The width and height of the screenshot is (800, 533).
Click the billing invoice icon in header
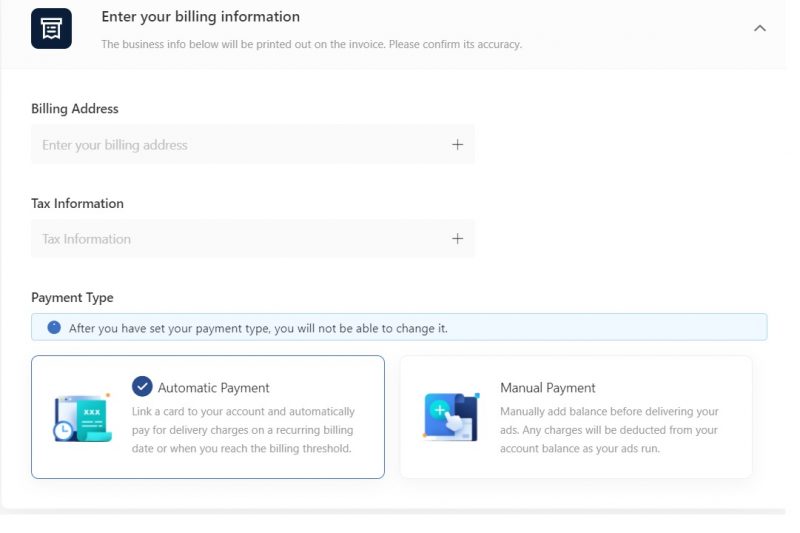51,28
